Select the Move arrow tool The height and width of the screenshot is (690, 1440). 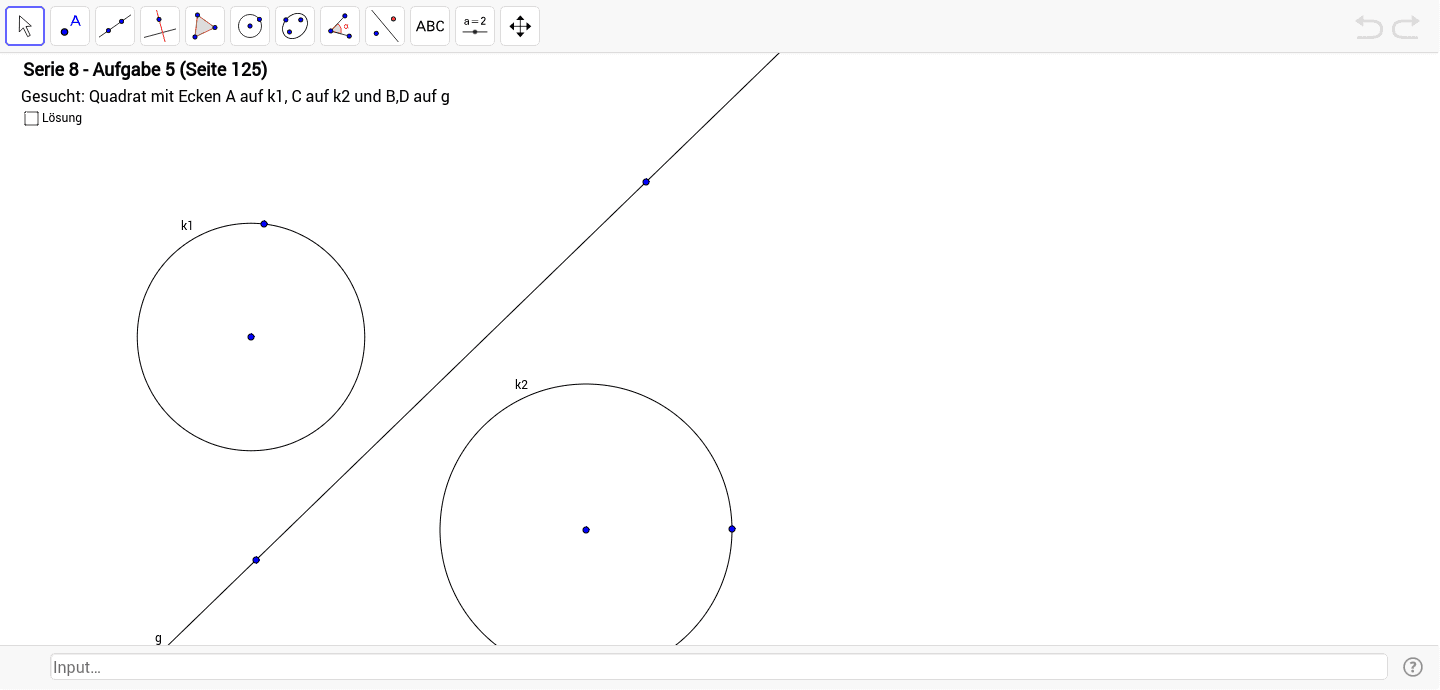[25, 26]
